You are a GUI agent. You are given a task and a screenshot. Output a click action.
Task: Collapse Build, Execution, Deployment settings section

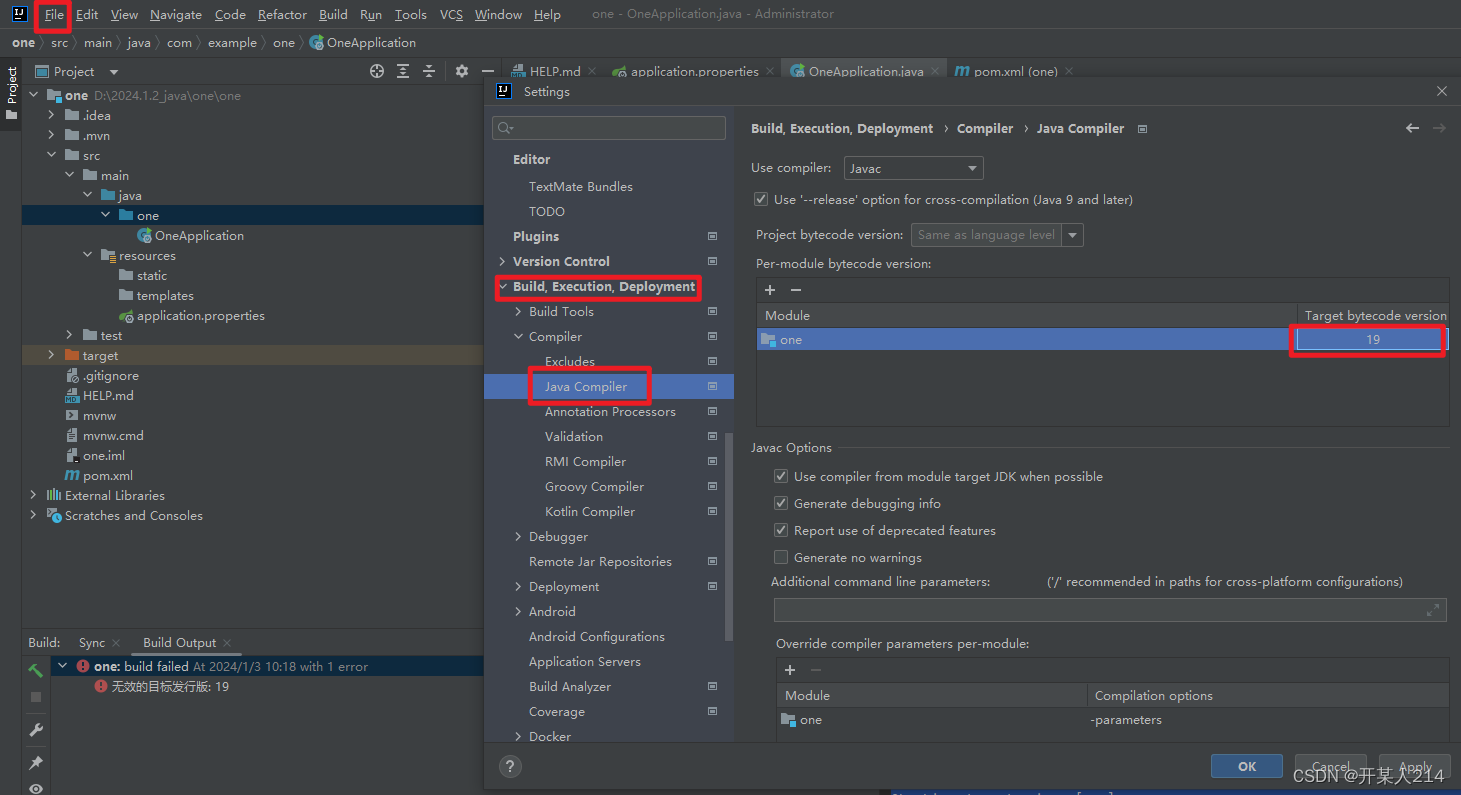502,287
